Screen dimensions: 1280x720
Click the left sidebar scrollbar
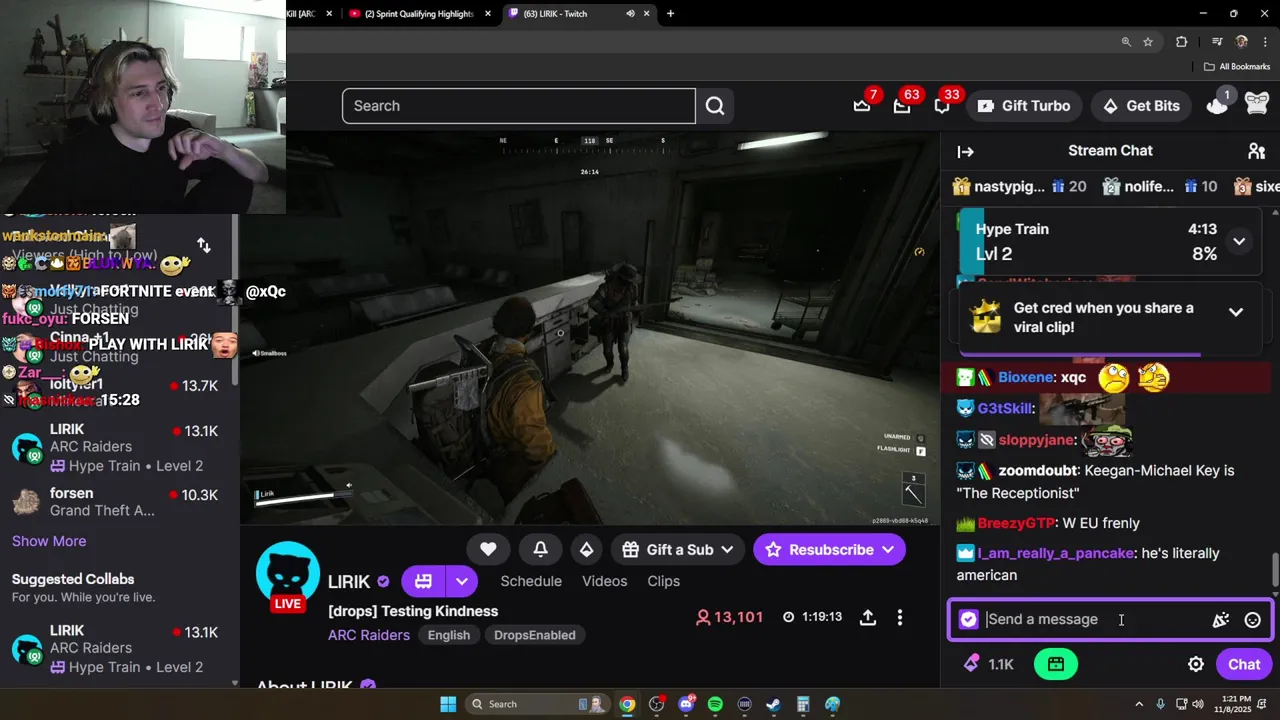(x=236, y=300)
